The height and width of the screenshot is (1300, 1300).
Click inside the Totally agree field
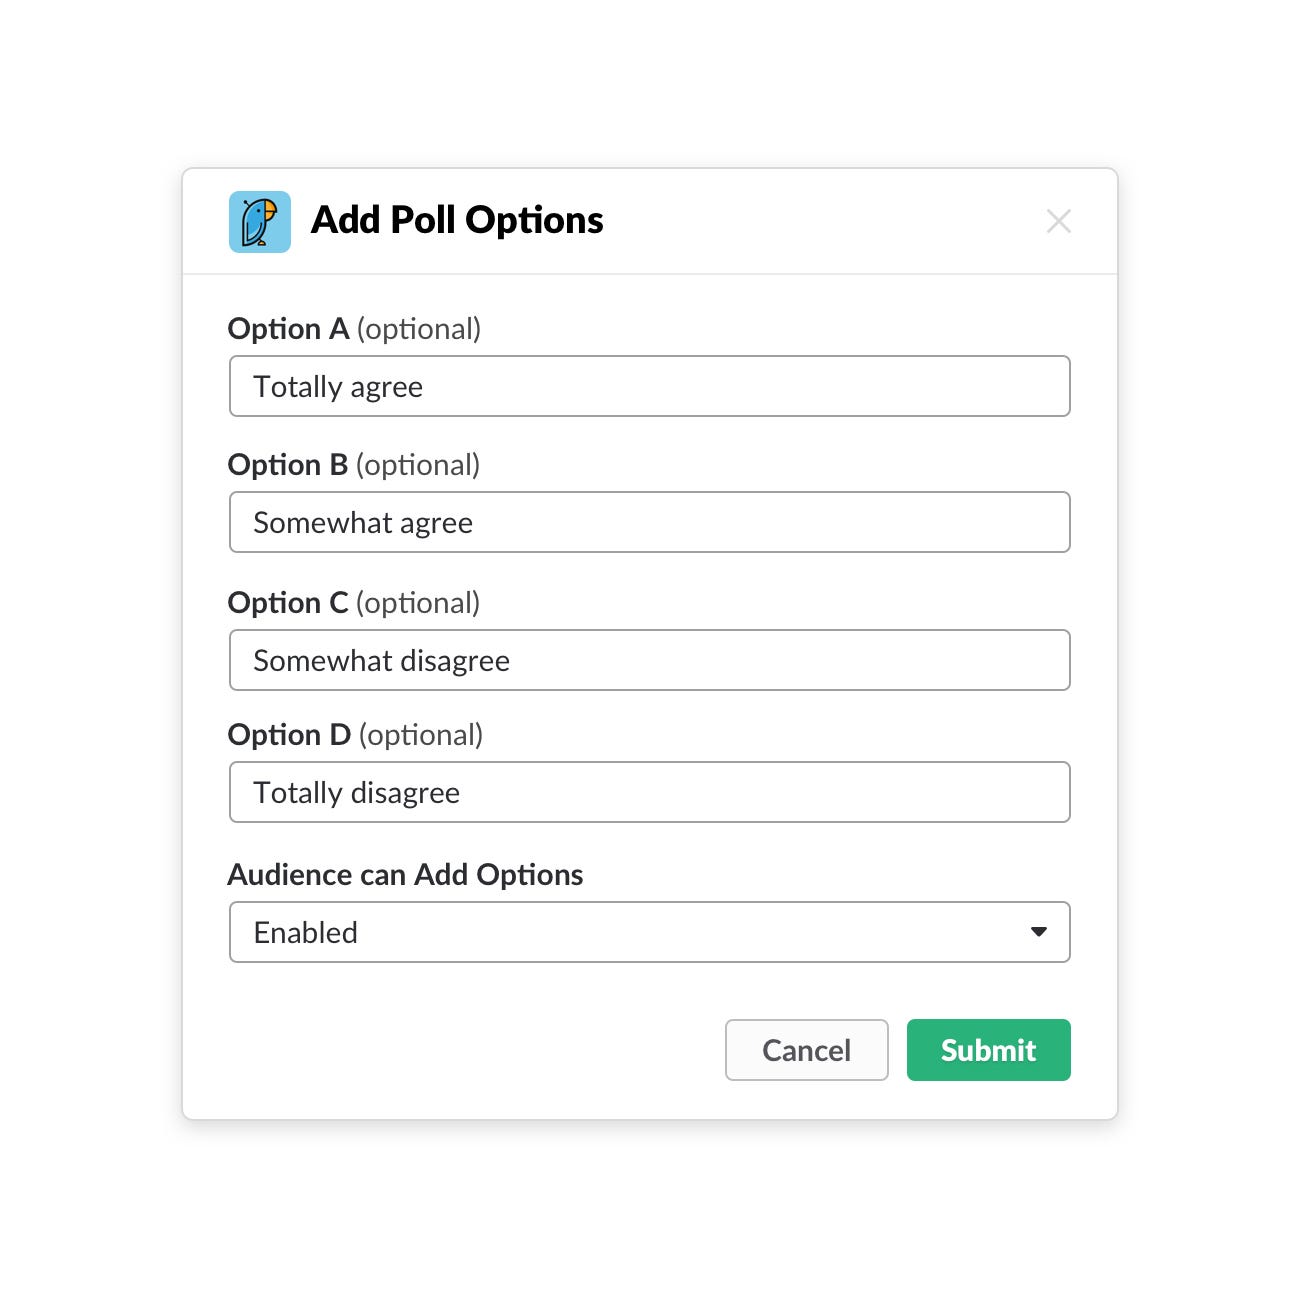coord(650,386)
